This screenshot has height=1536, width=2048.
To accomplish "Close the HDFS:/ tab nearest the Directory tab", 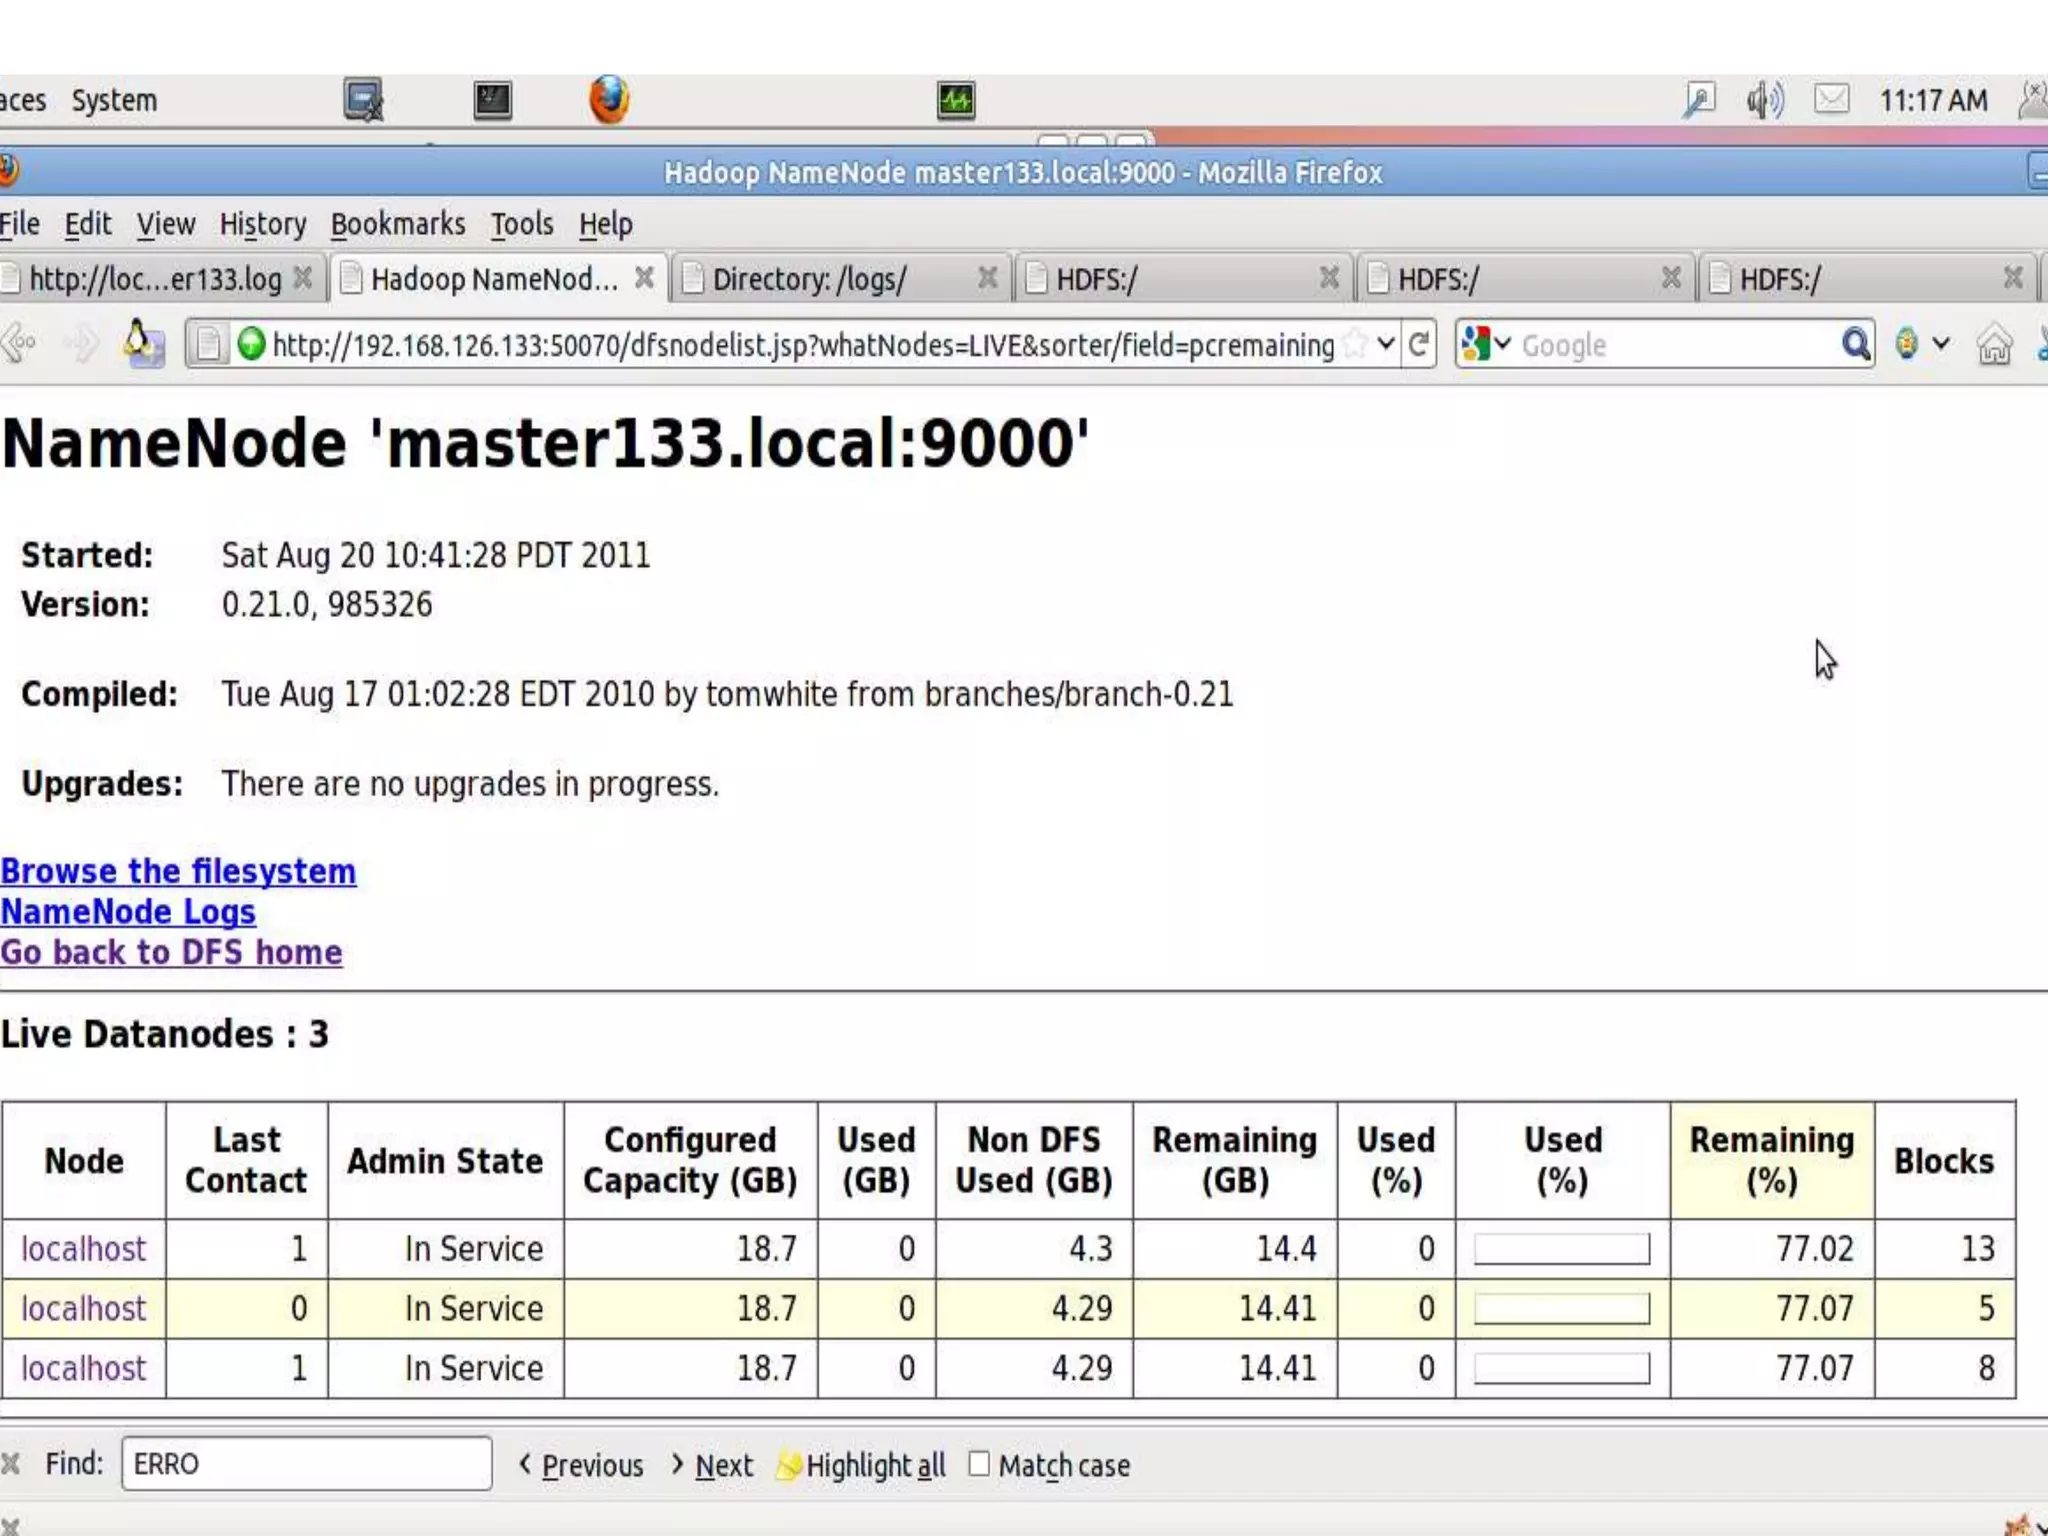I will coord(1329,278).
